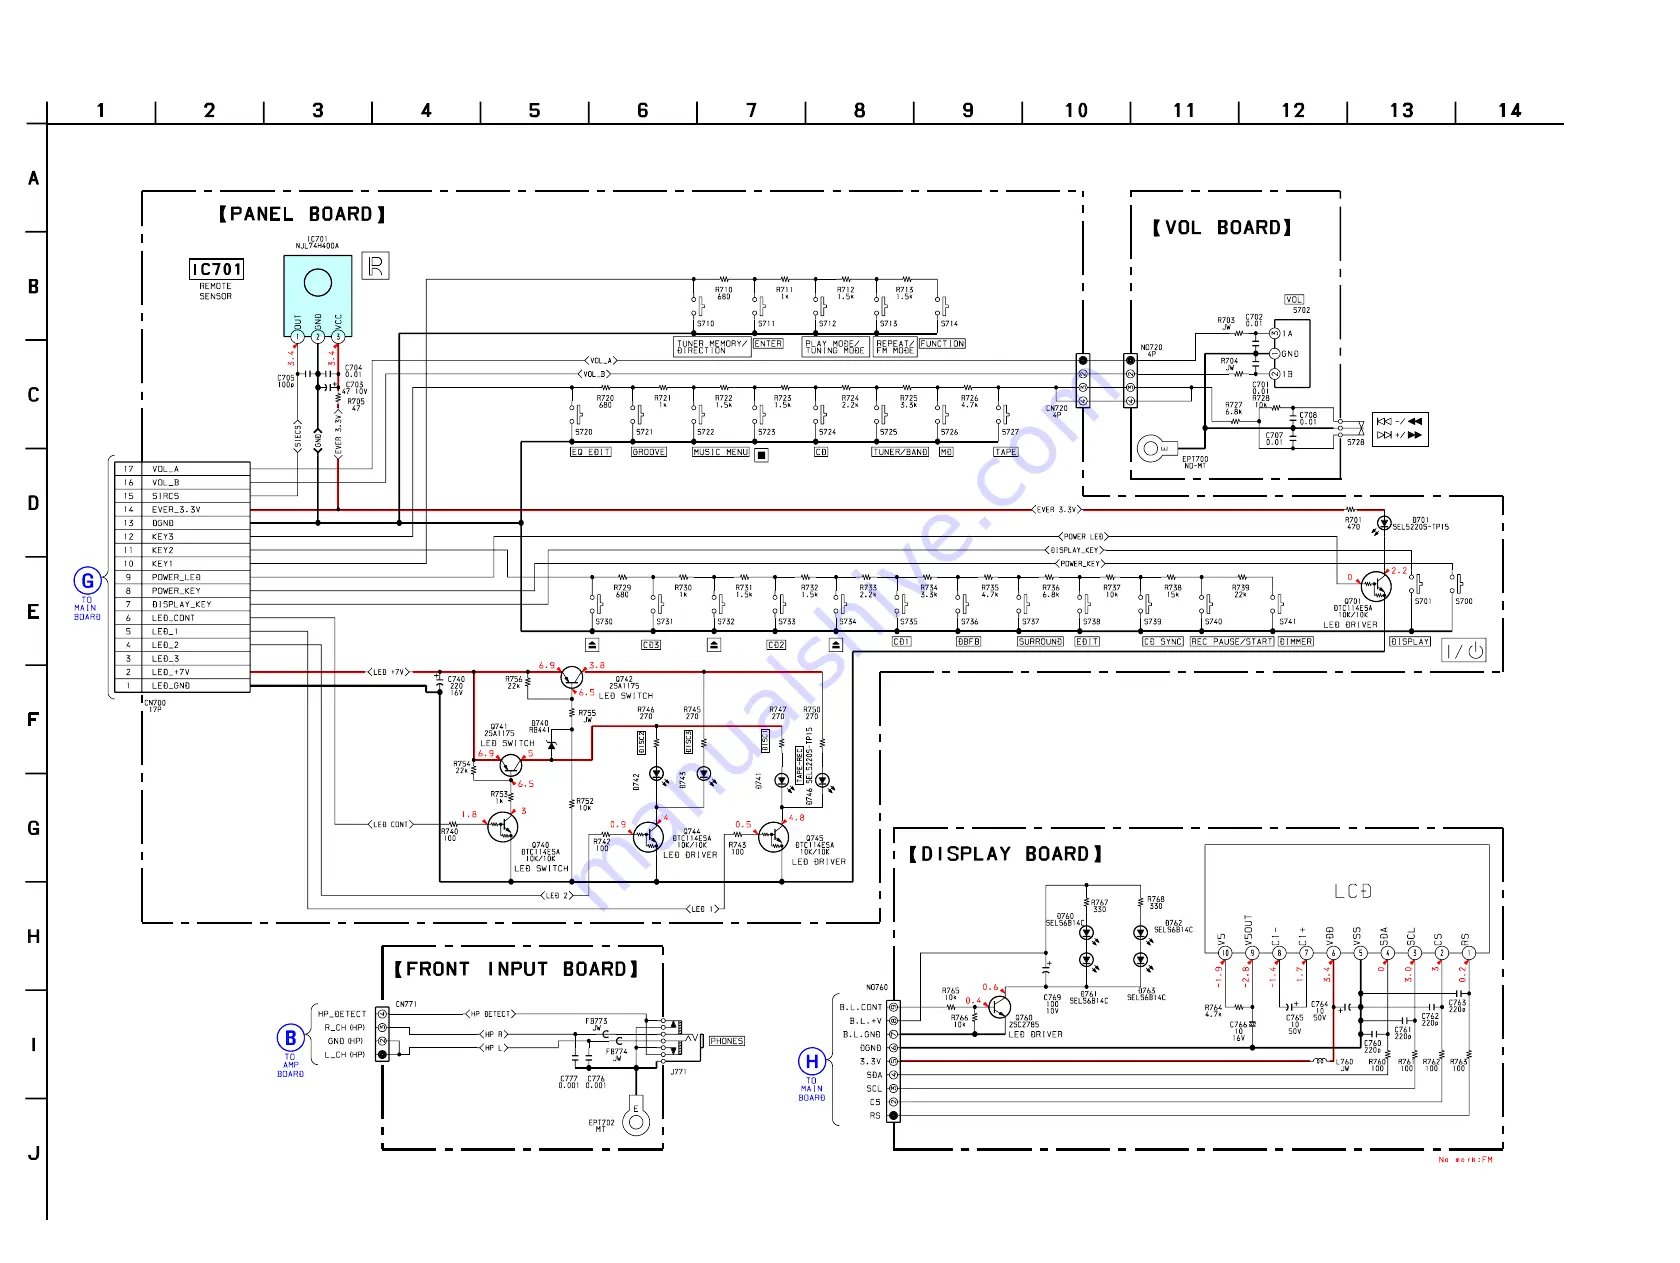This screenshot has height=1263, width=1680.
Task: Click the eject symbol below switch S732
Action: (714, 645)
